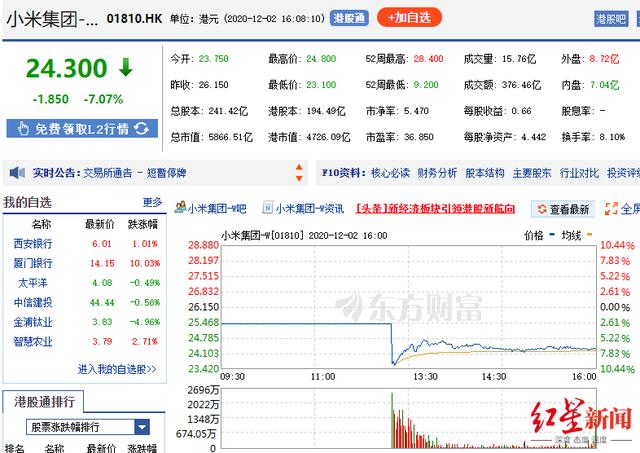This screenshot has width=640, height=453.
Task: Click 价格 legend blue marker
Action: coord(552,235)
